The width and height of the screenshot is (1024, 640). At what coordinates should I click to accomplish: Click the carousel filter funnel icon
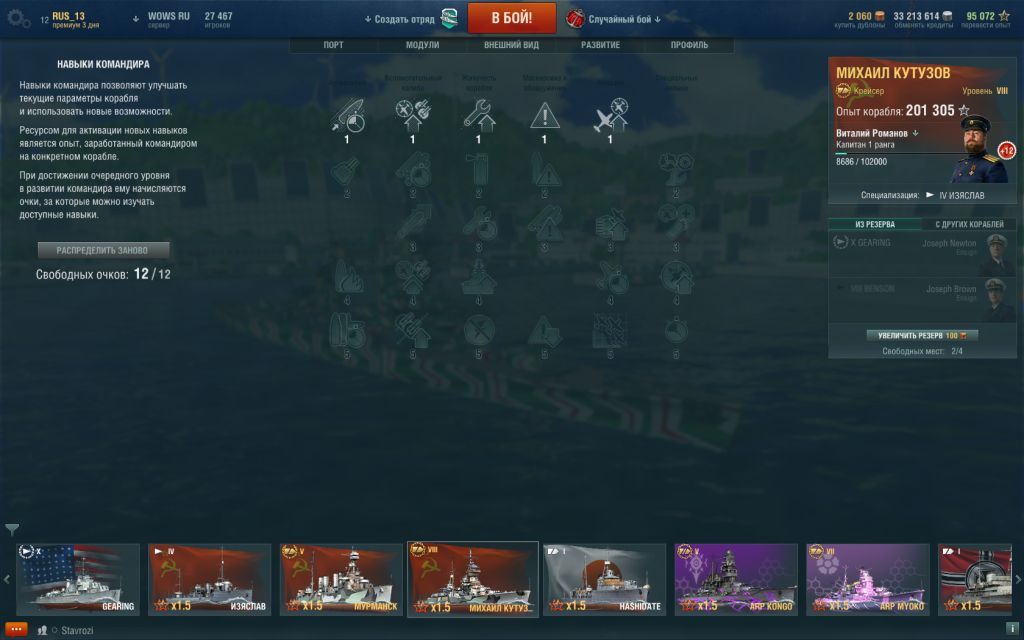pos(12,528)
